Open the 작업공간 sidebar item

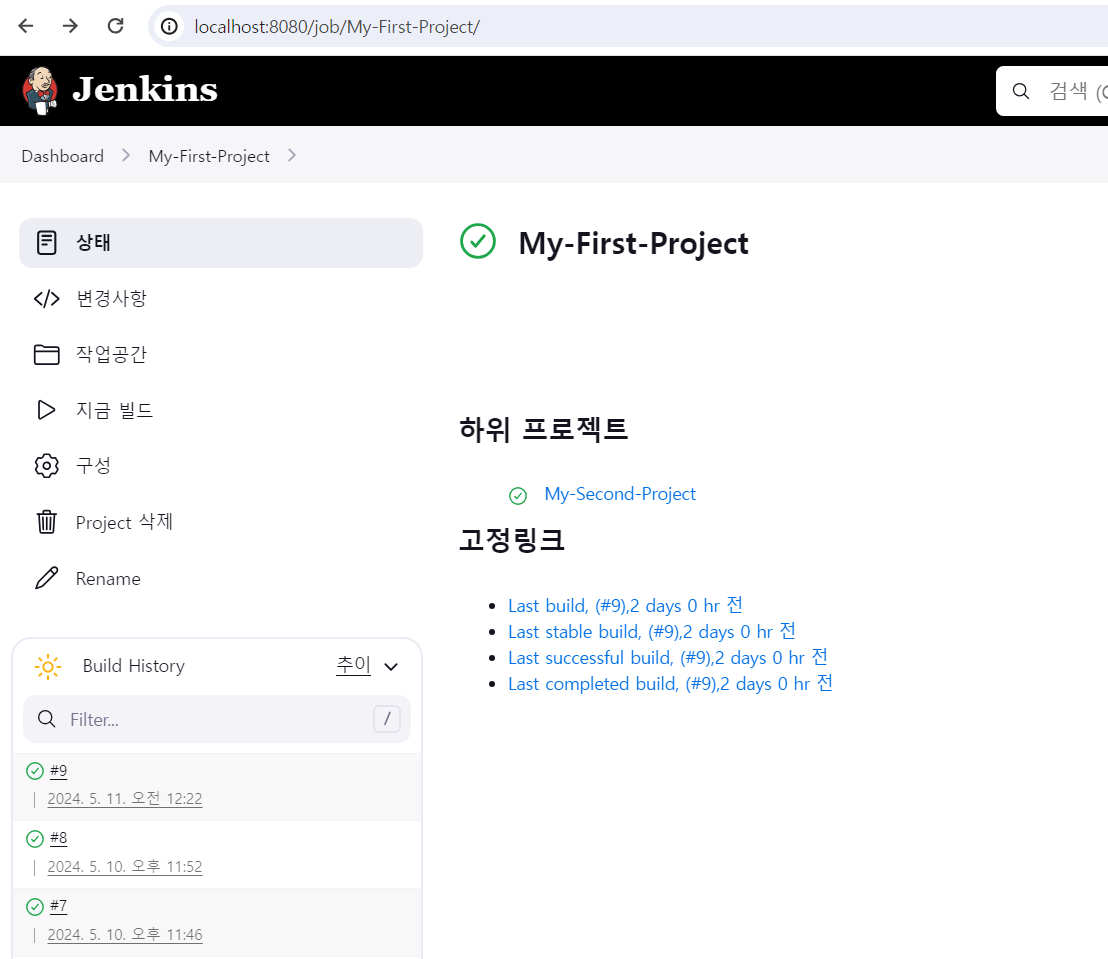[x=220, y=354]
